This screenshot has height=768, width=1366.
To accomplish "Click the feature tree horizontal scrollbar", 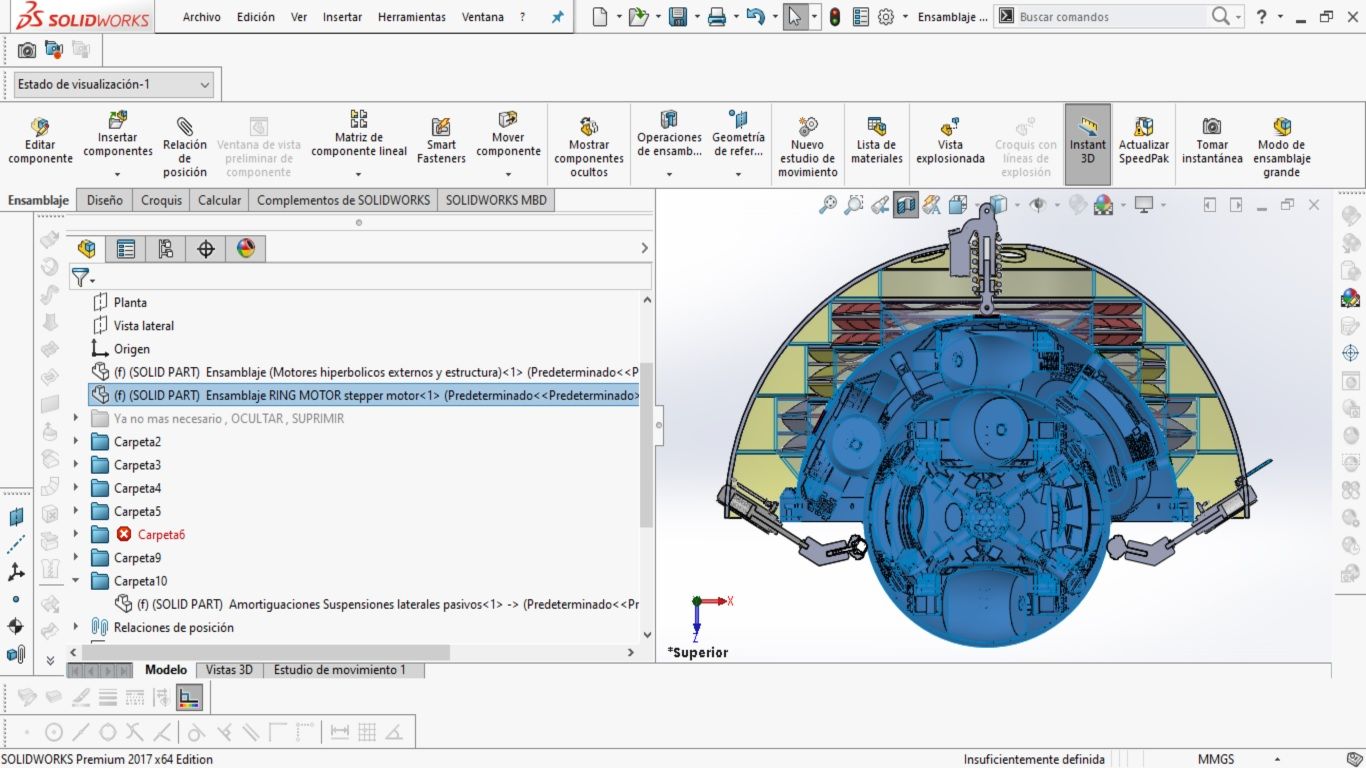I will [265, 652].
